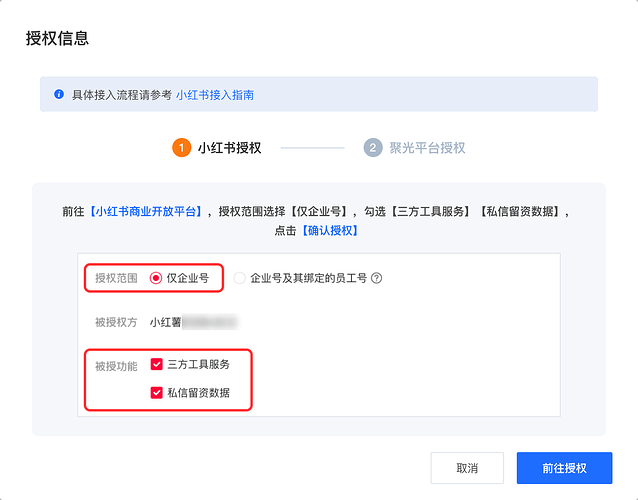
Task: Toggle the 三方工具服务 checkbox
Action: coord(157,364)
